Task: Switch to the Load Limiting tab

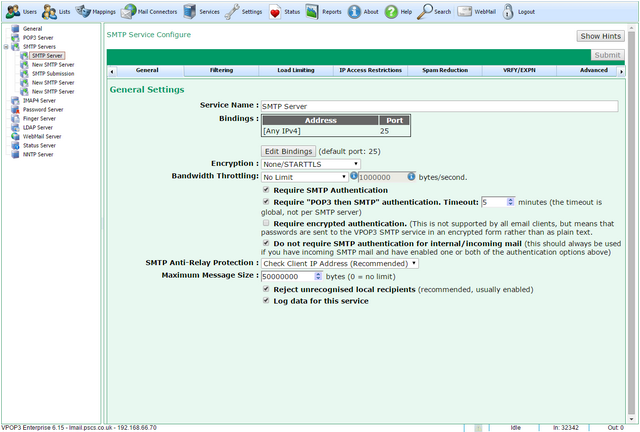Action: [x=296, y=70]
